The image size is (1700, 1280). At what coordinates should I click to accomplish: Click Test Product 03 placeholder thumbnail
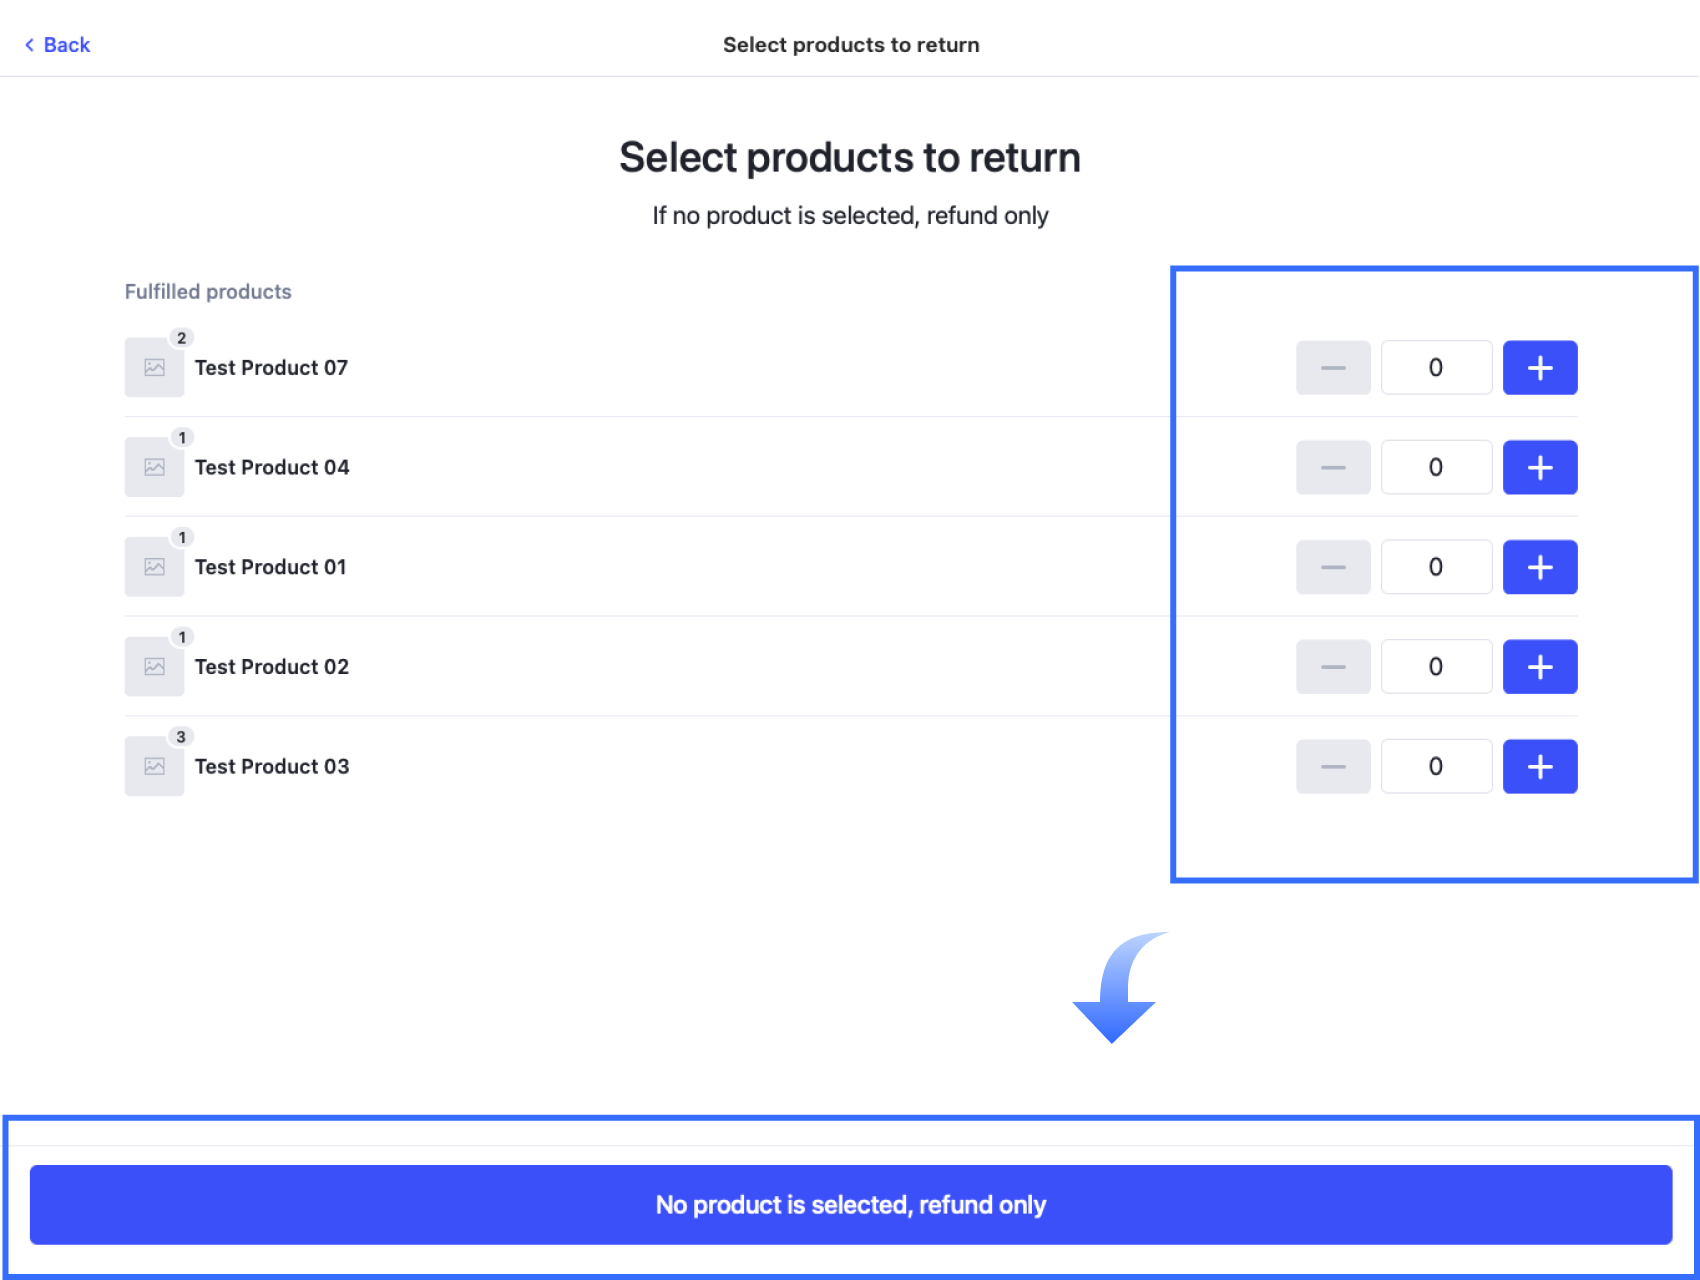(x=154, y=767)
